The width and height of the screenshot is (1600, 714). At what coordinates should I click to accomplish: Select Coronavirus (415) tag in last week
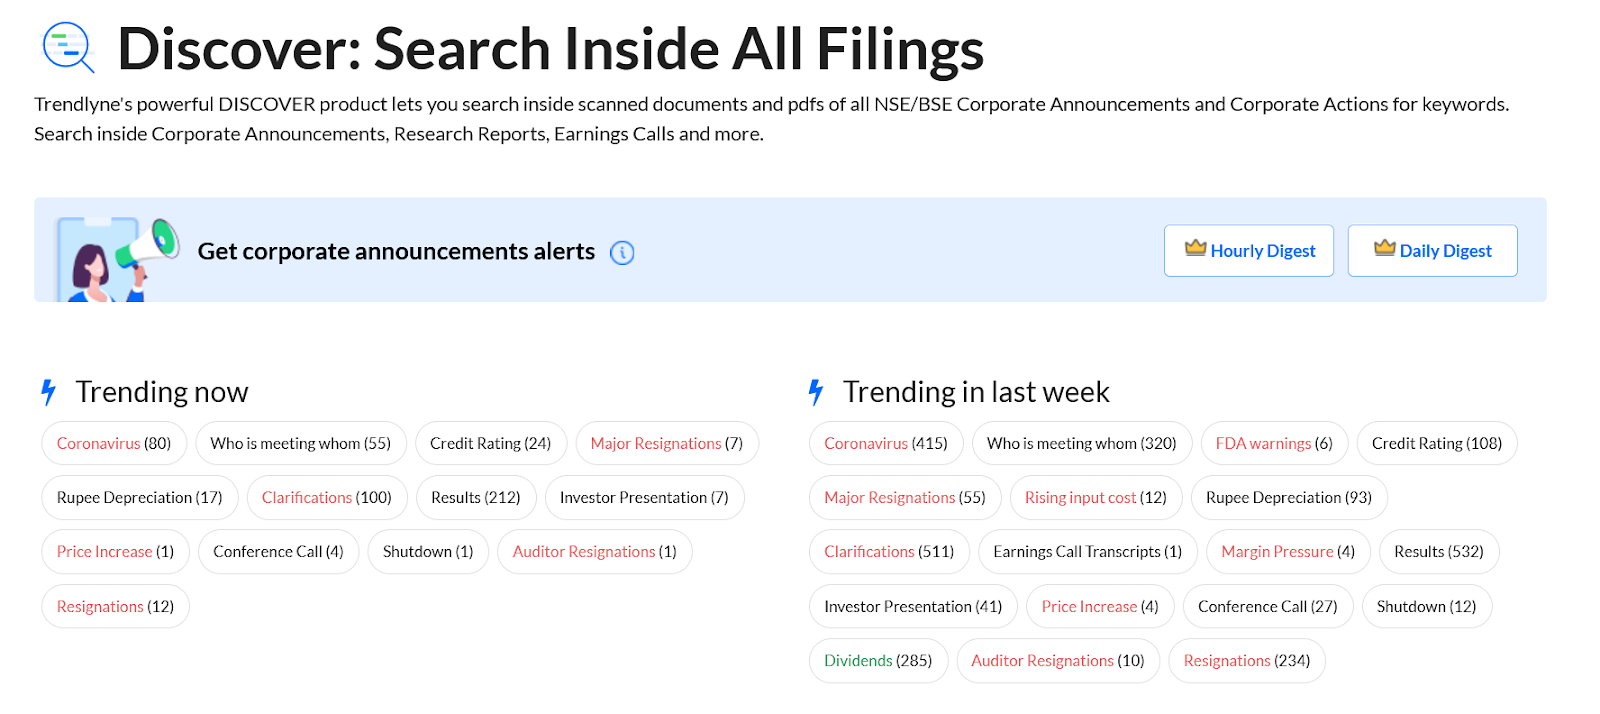tap(886, 443)
